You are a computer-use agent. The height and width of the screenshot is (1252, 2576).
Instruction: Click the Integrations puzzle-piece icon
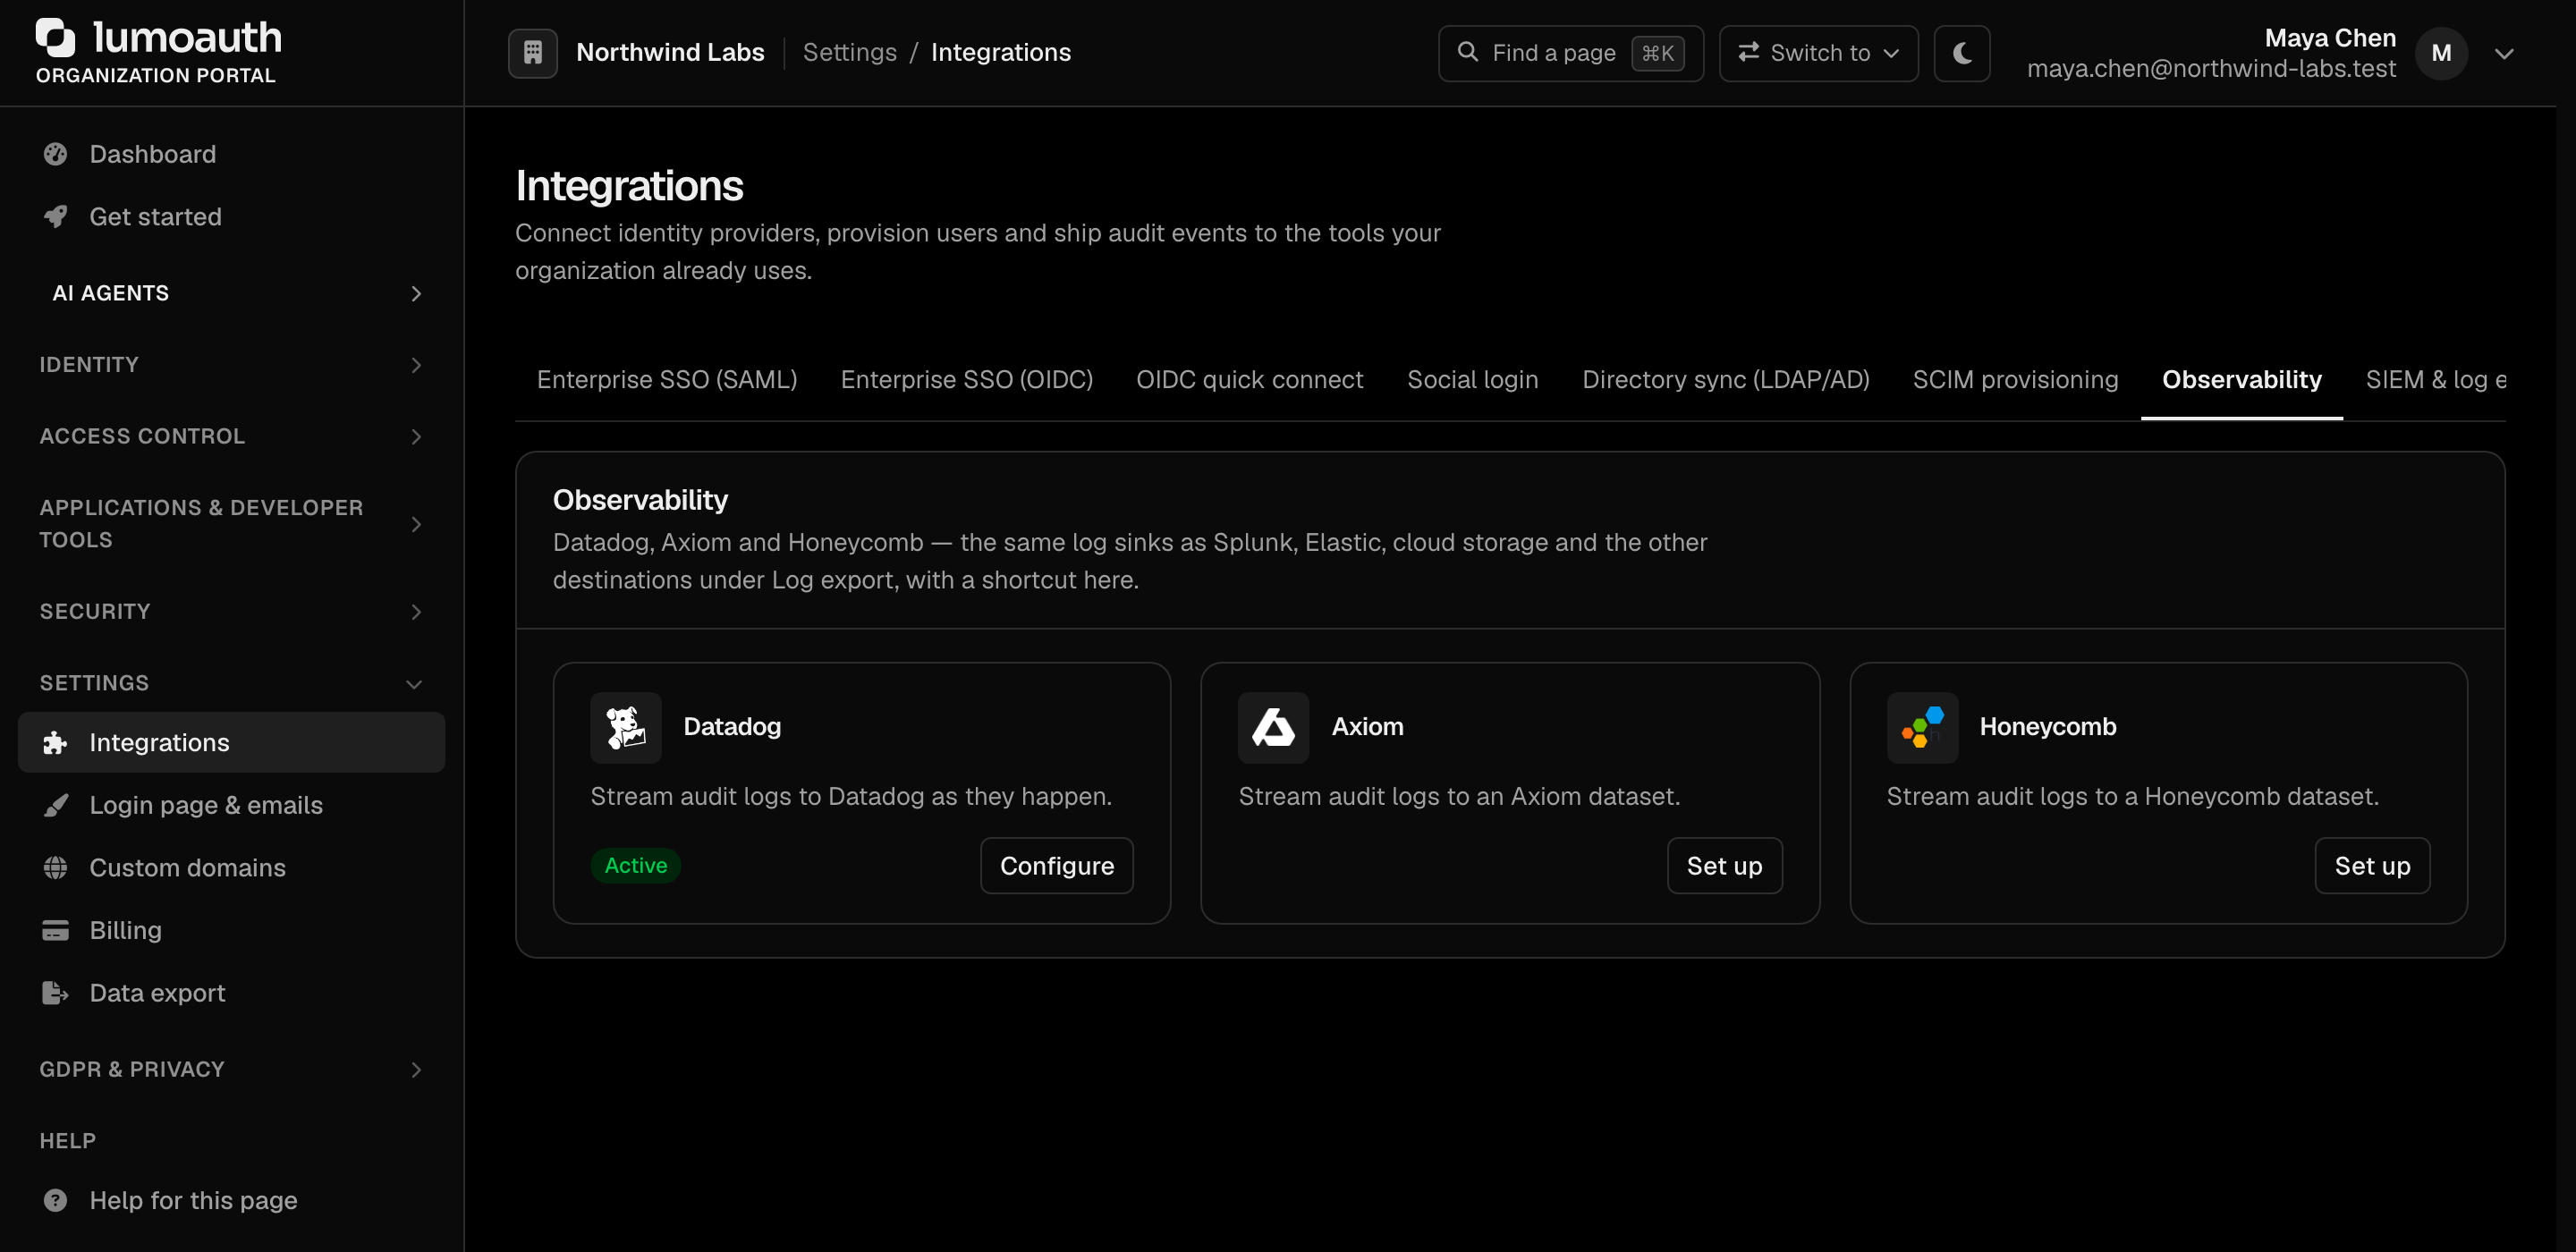[55, 742]
